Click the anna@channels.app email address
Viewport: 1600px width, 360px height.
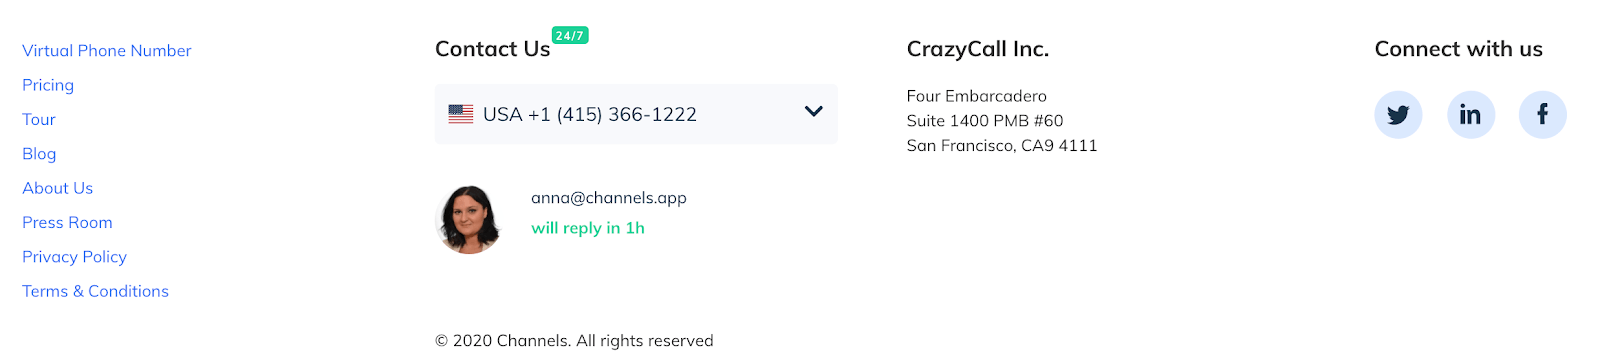pos(609,198)
